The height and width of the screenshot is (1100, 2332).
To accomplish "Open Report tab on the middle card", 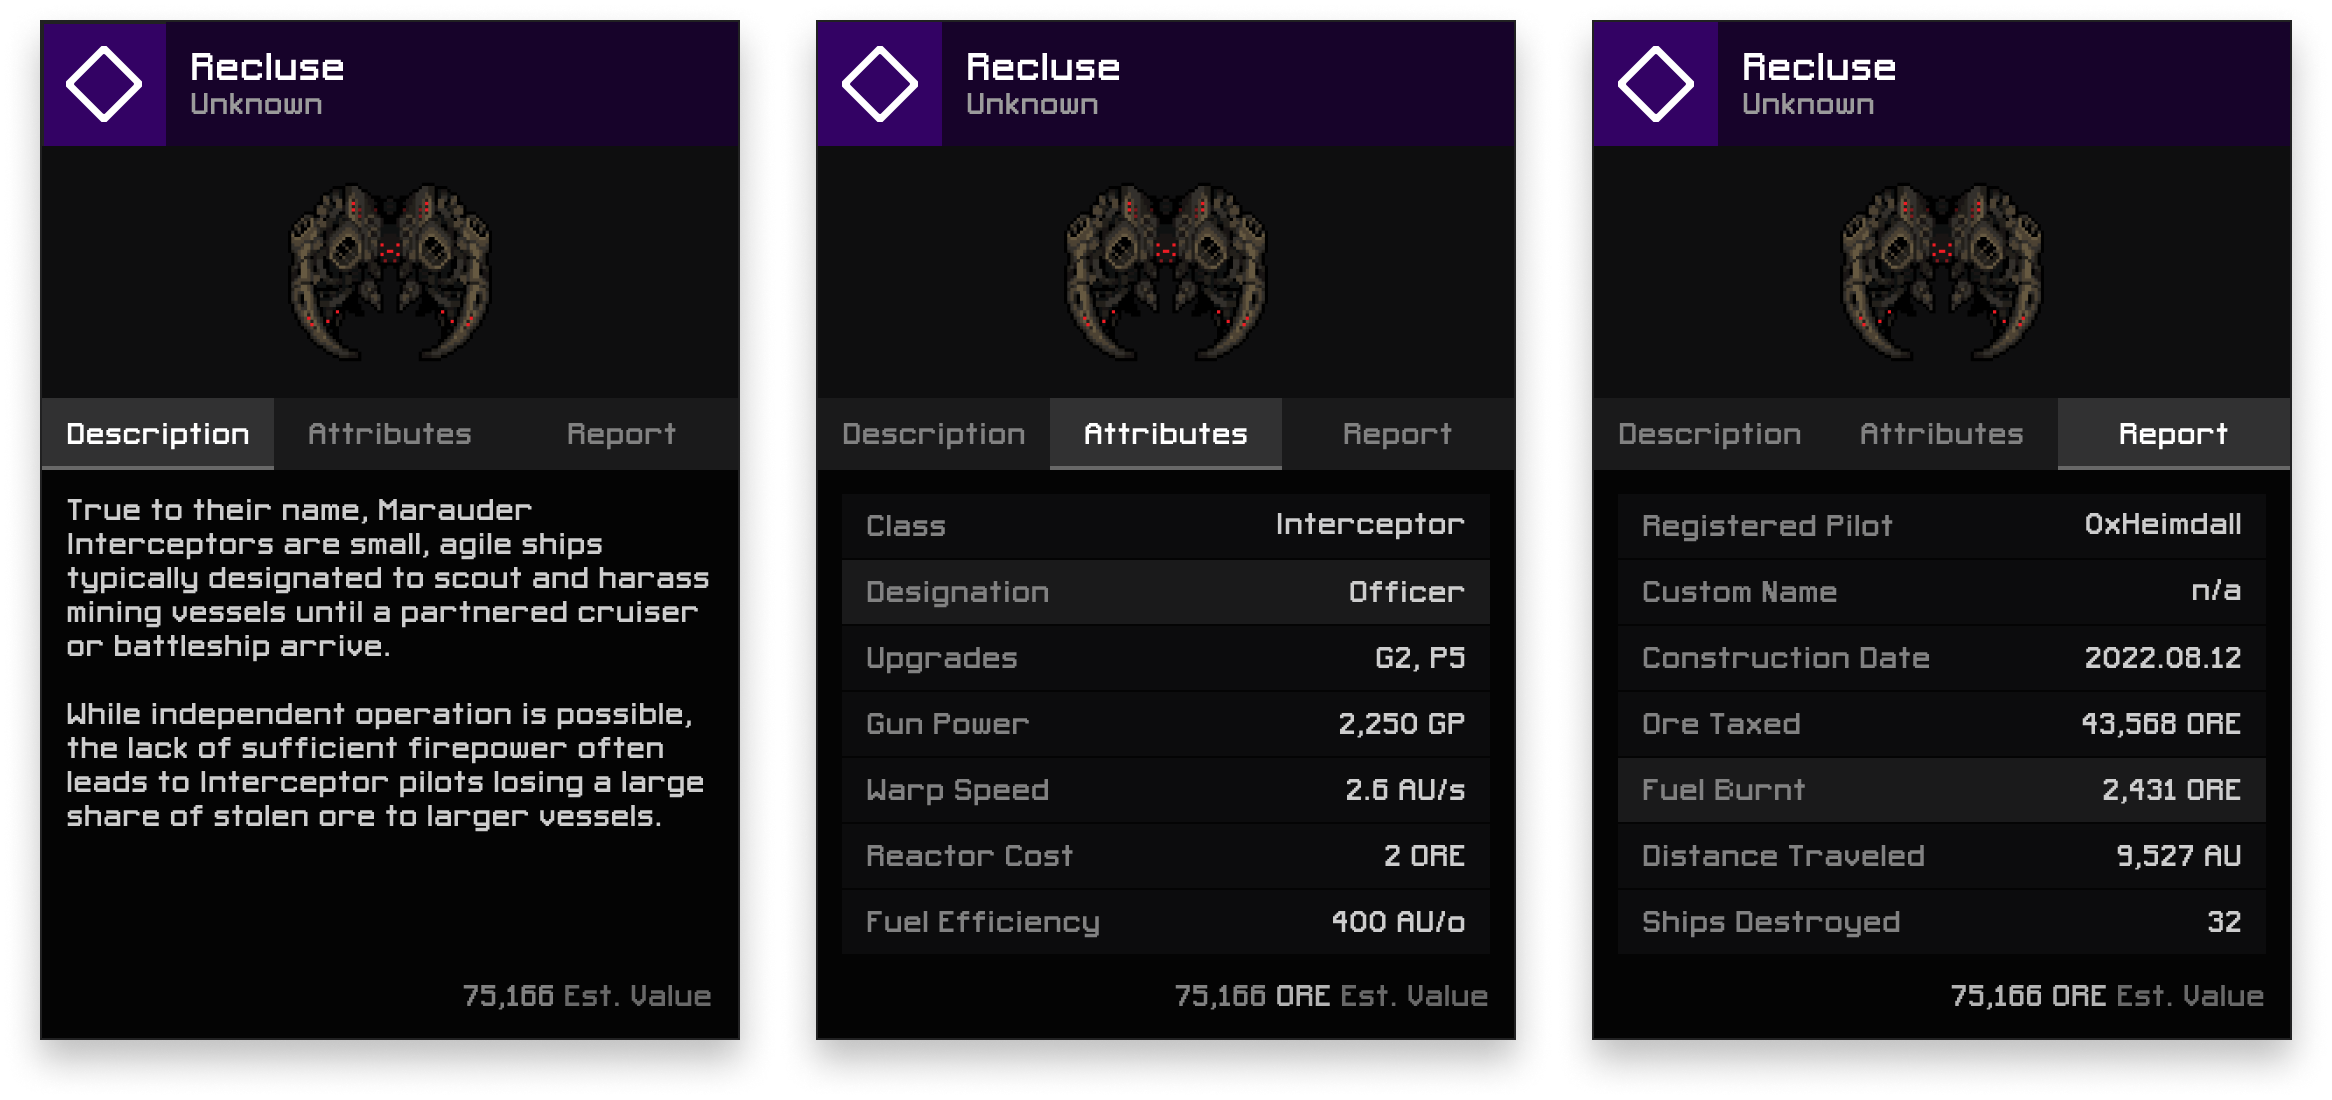I will (x=1397, y=434).
